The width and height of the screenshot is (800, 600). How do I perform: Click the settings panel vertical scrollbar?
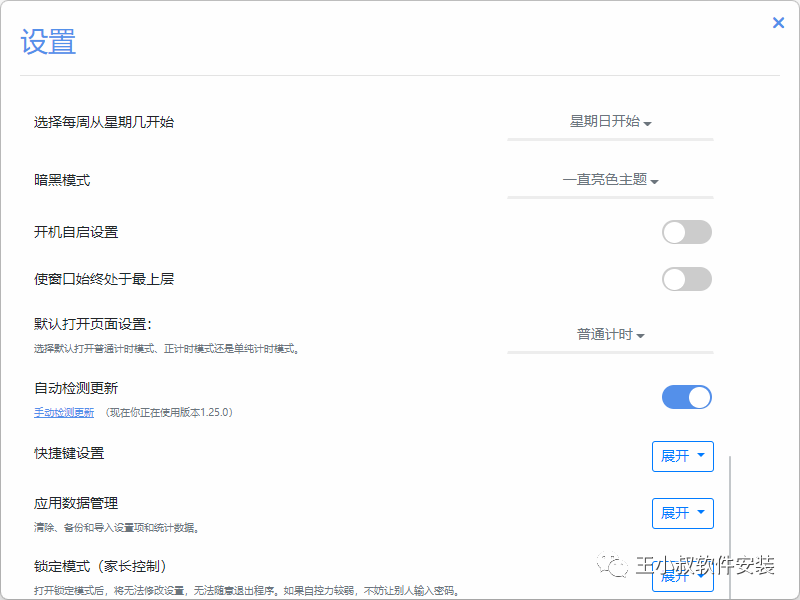[731, 510]
